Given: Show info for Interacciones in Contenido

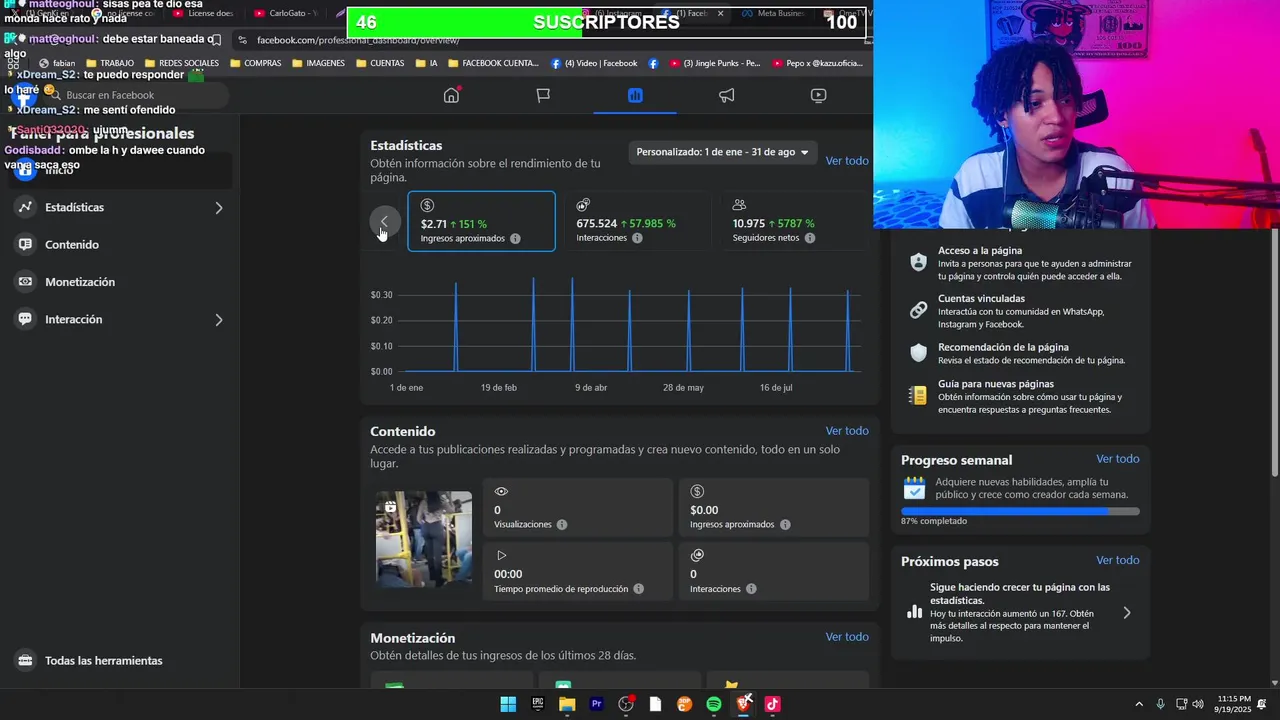Looking at the screenshot, I should (x=751, y=589).
